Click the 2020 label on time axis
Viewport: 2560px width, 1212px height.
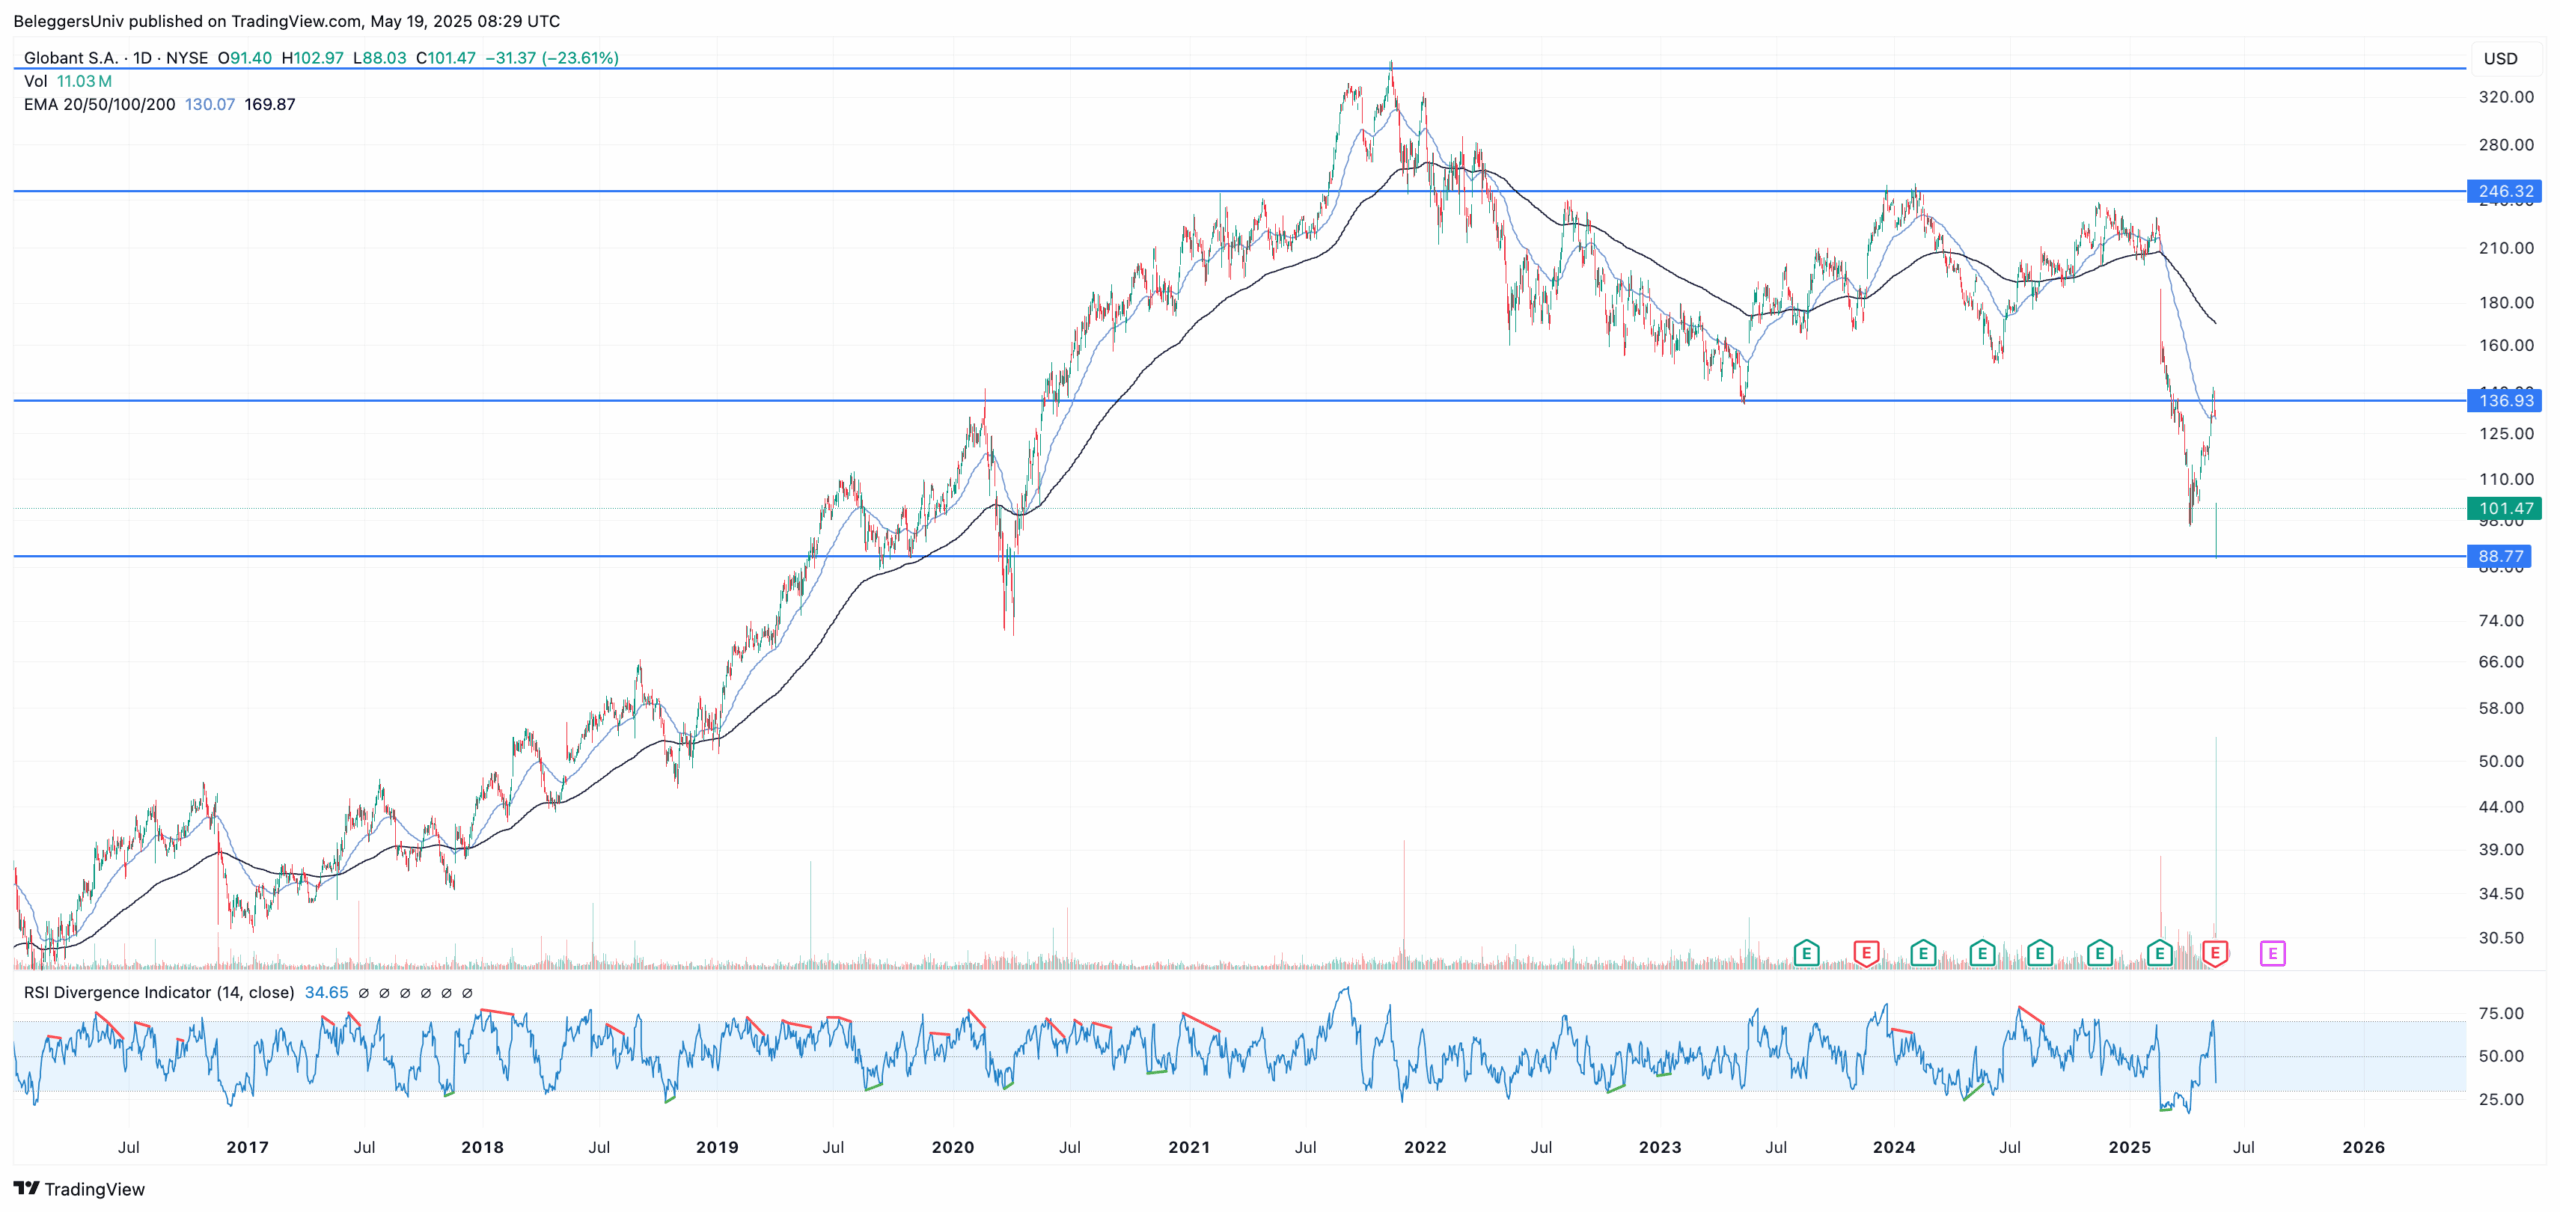953,1147
